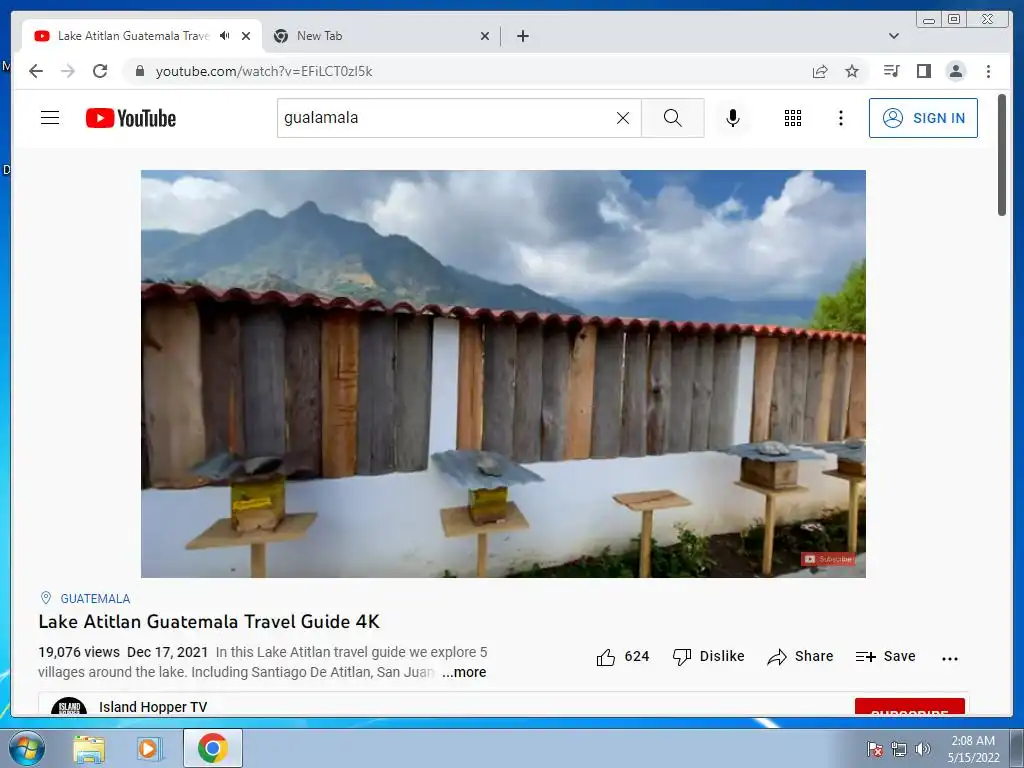The height and width of the screenshot is (768, 1024).
Task: Share this page from address bar
Action: click(x=820, y=71)
